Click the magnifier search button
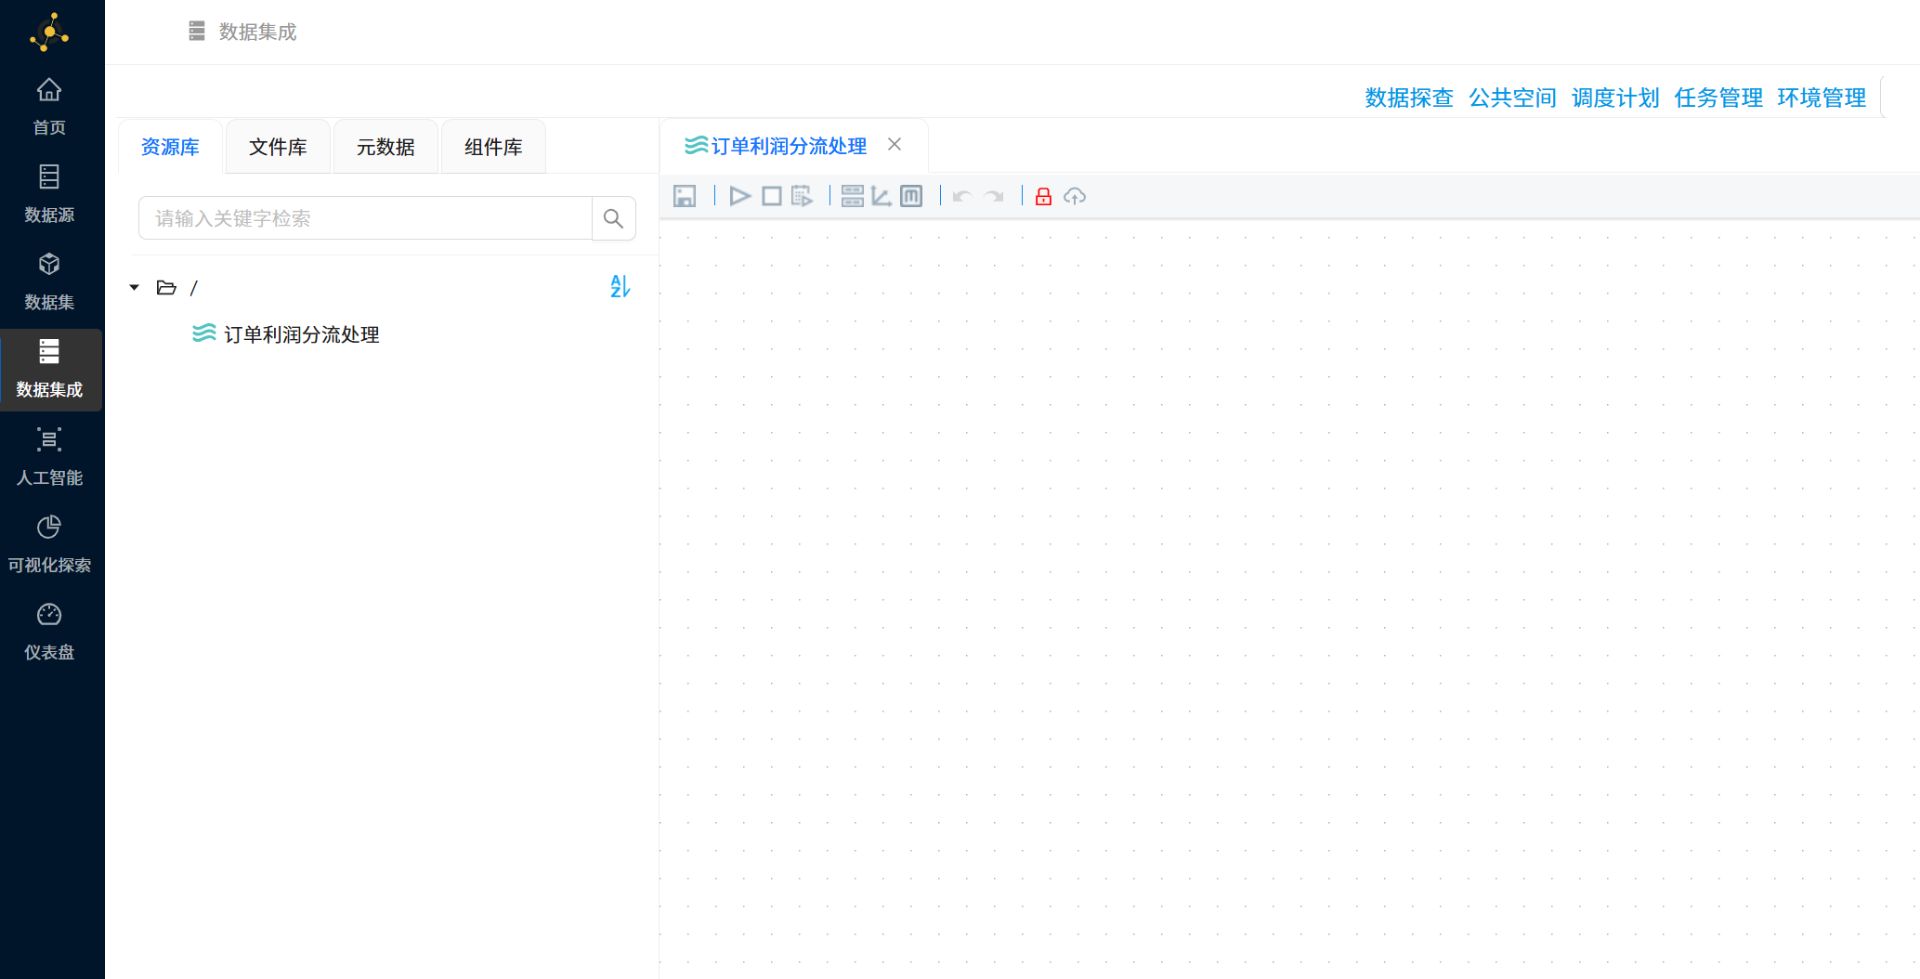Screen dimensions: 1920x979 coord(614,218)
